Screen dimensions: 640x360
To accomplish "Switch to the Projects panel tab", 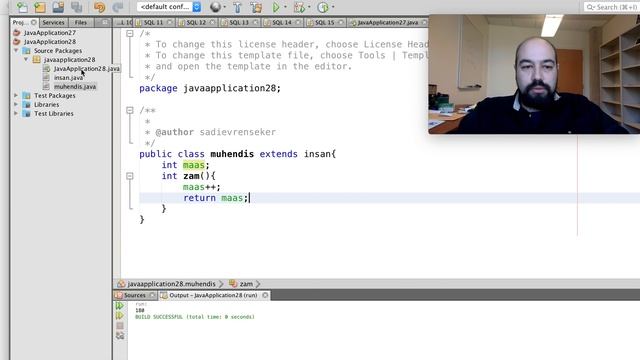I will 20,22.
